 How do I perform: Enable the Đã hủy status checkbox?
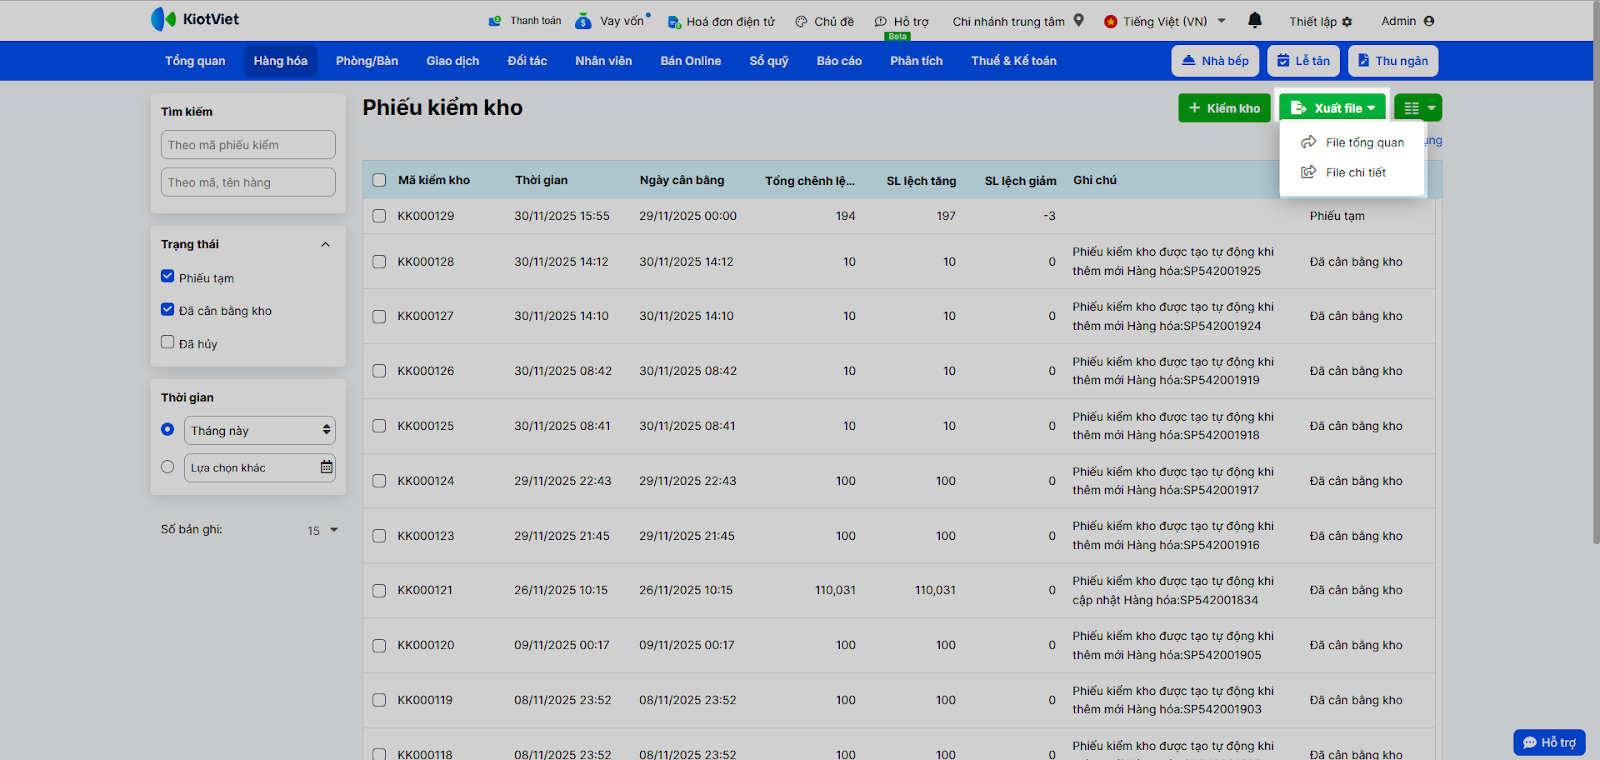tap(168, 342)
